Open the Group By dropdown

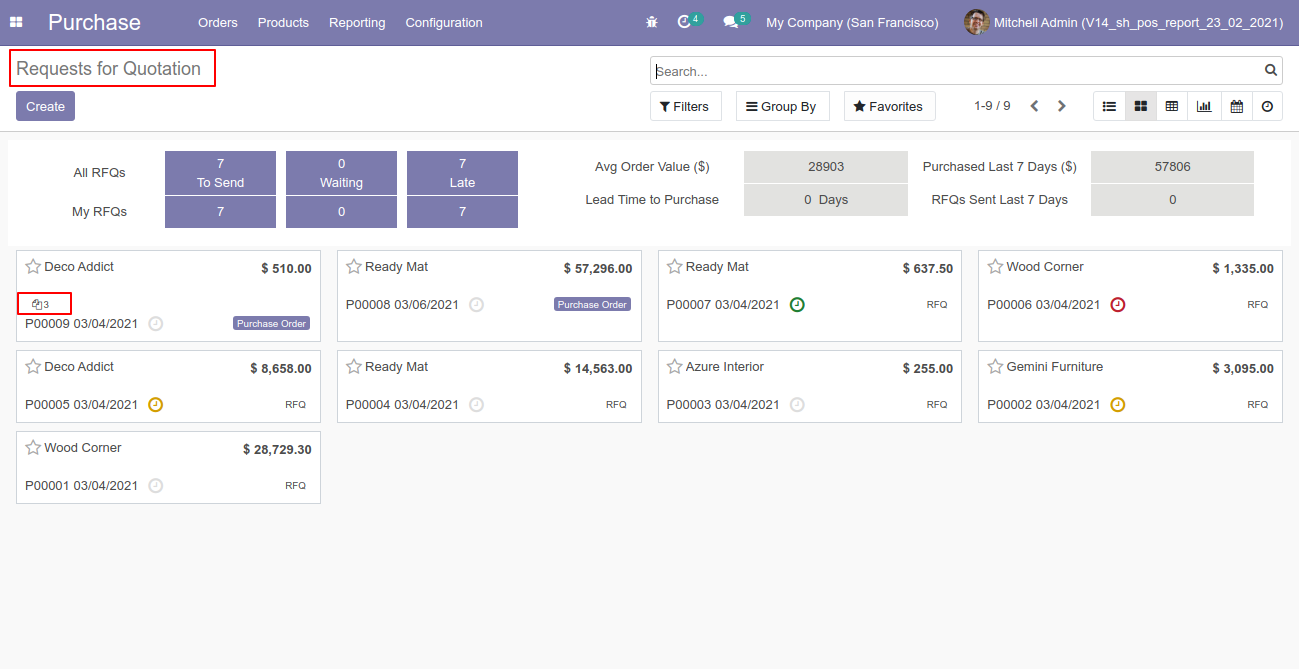(783, 106)
